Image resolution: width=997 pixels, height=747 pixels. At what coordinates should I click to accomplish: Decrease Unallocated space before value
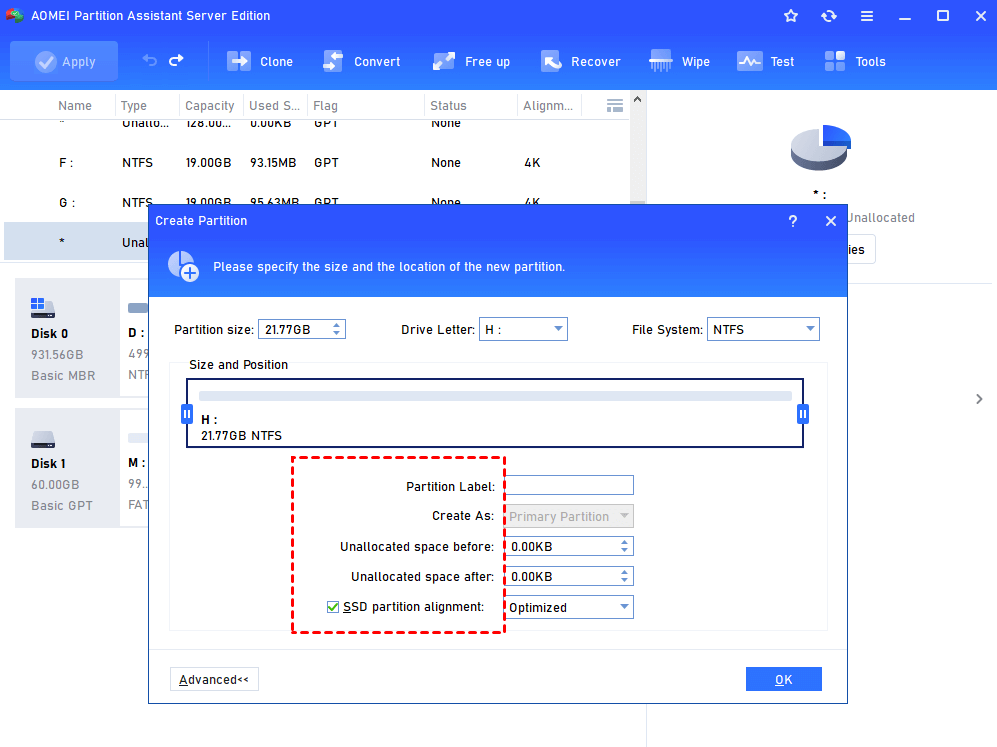(624, 551)
